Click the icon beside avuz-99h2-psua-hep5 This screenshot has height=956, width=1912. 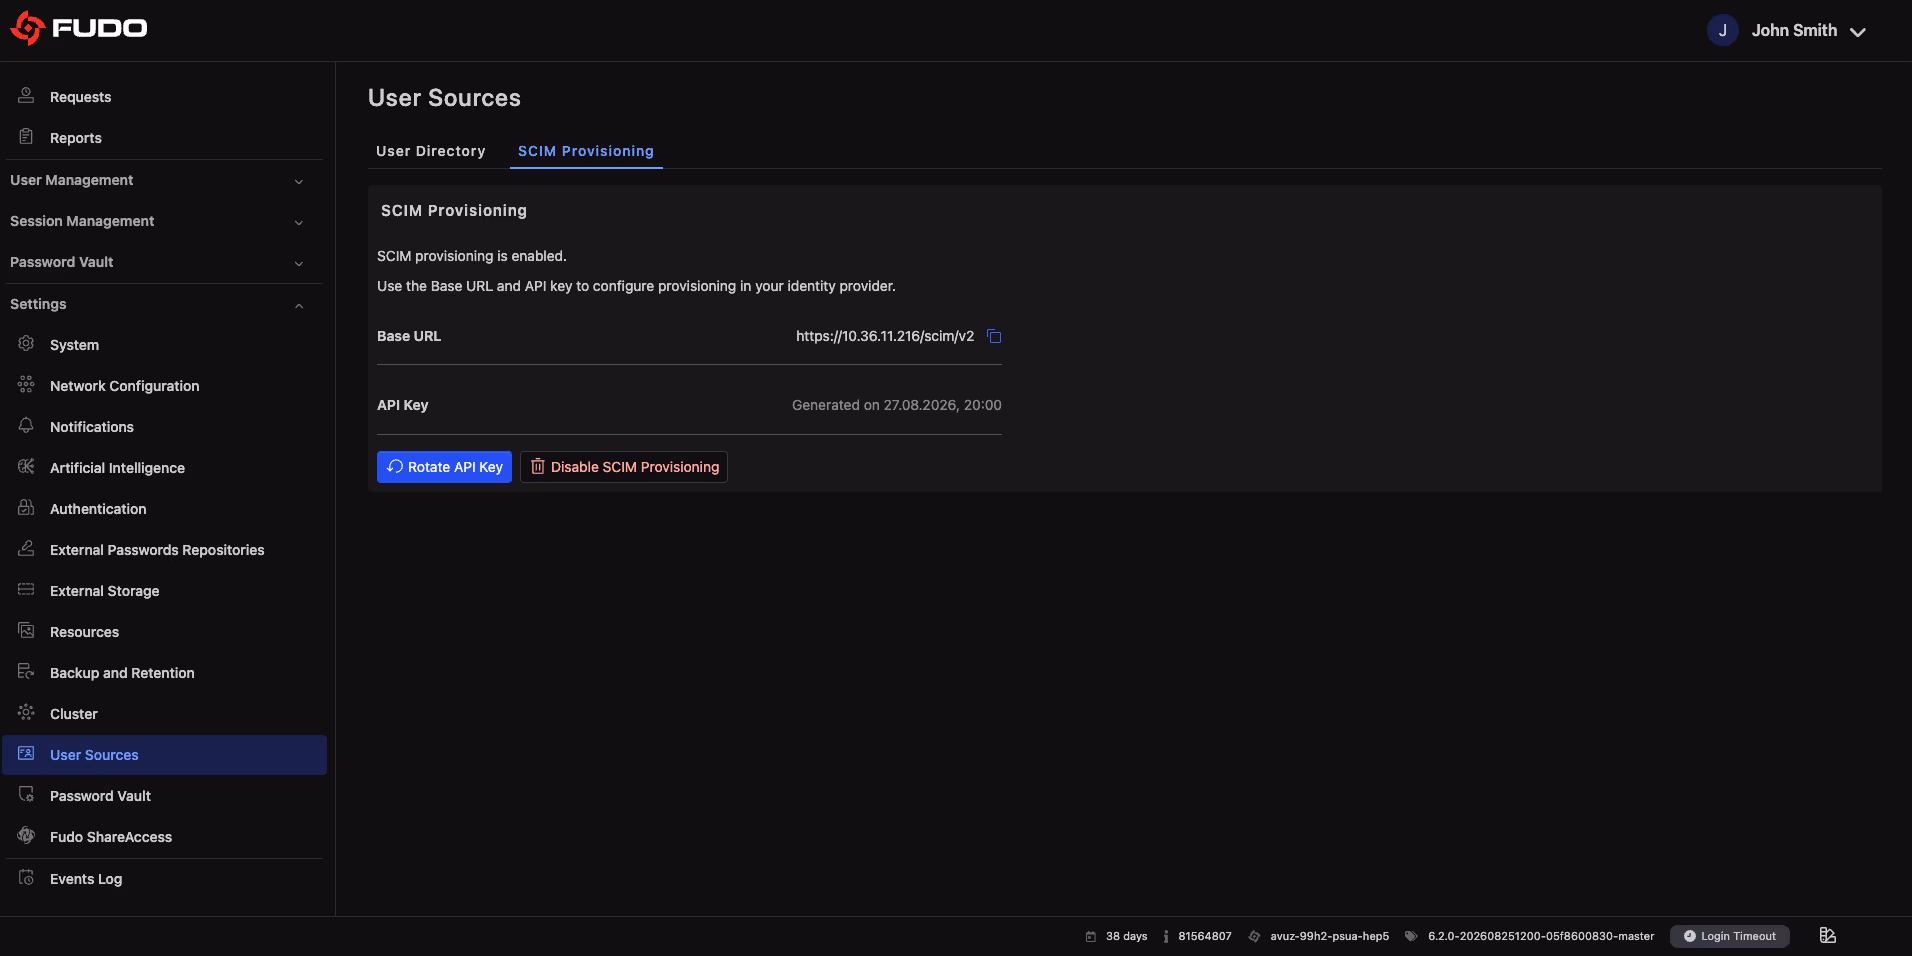[1254, 936]
